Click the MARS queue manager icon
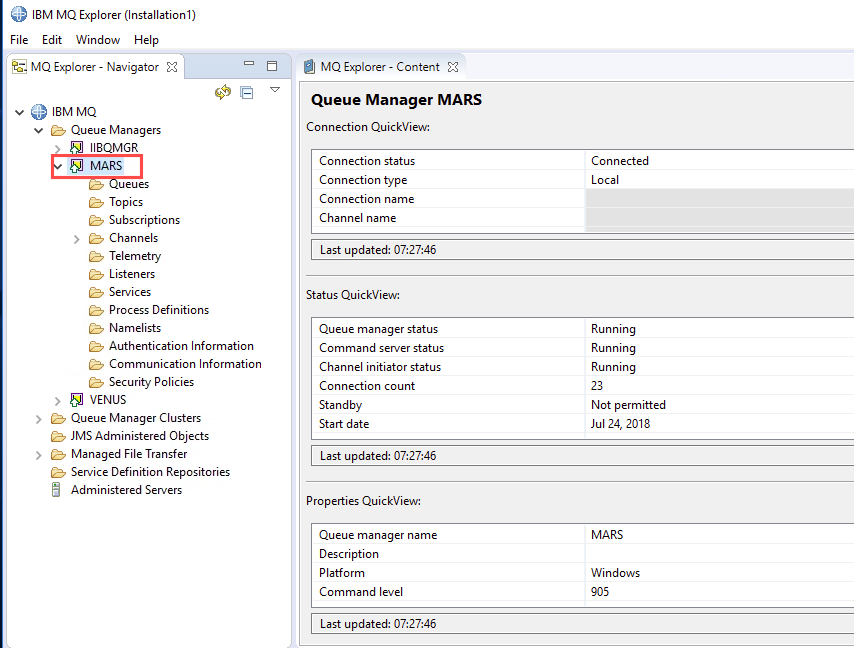This screenshot has height=648, width=854. click(x=77, y=166)
